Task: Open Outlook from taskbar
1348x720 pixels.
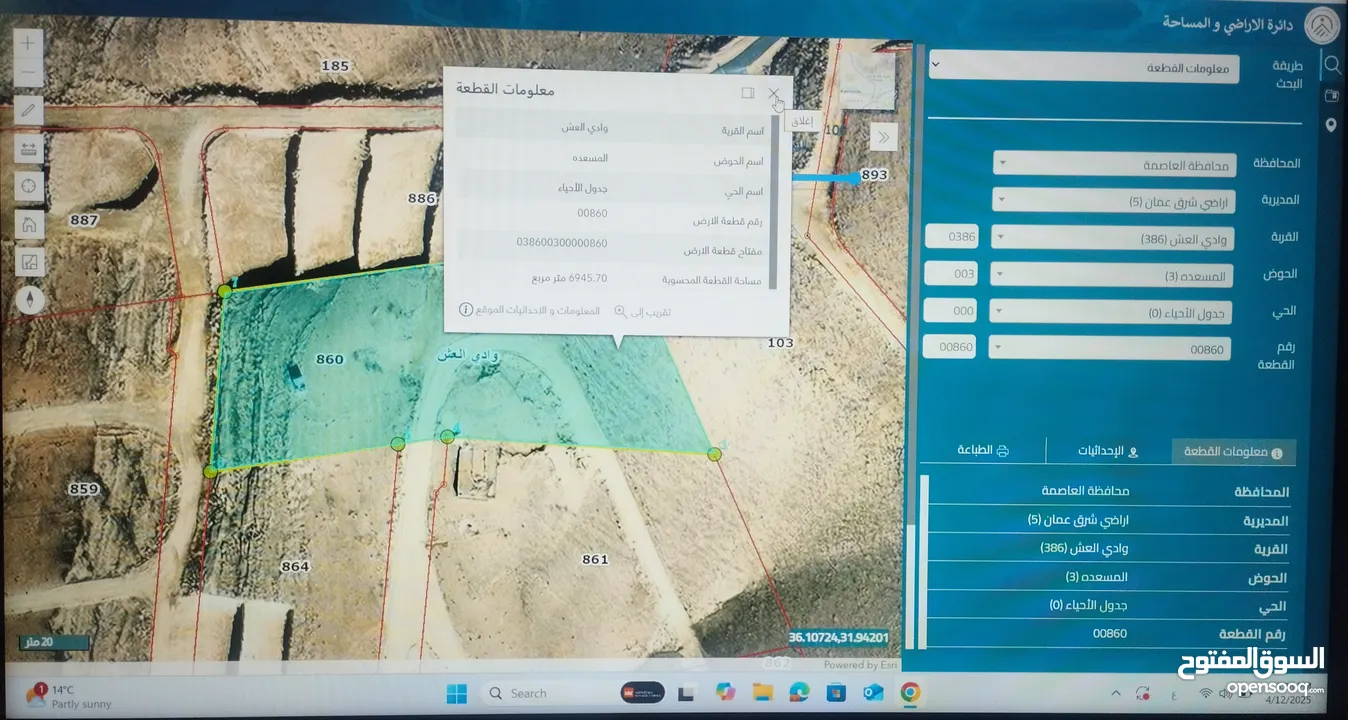Action: 872,692
